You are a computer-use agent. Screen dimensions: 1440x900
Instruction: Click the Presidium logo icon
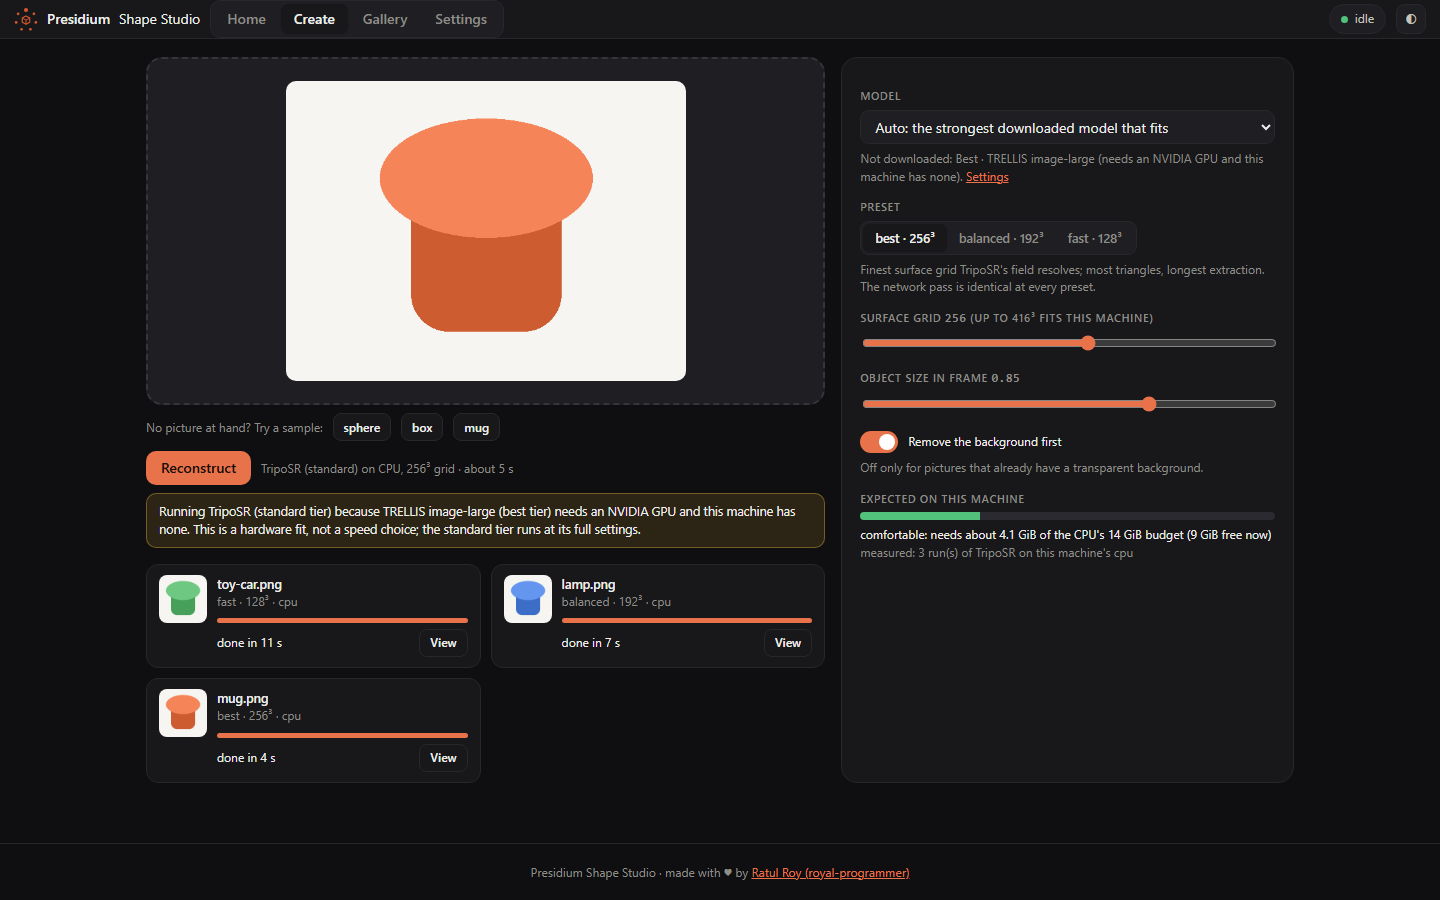point(26,19)
